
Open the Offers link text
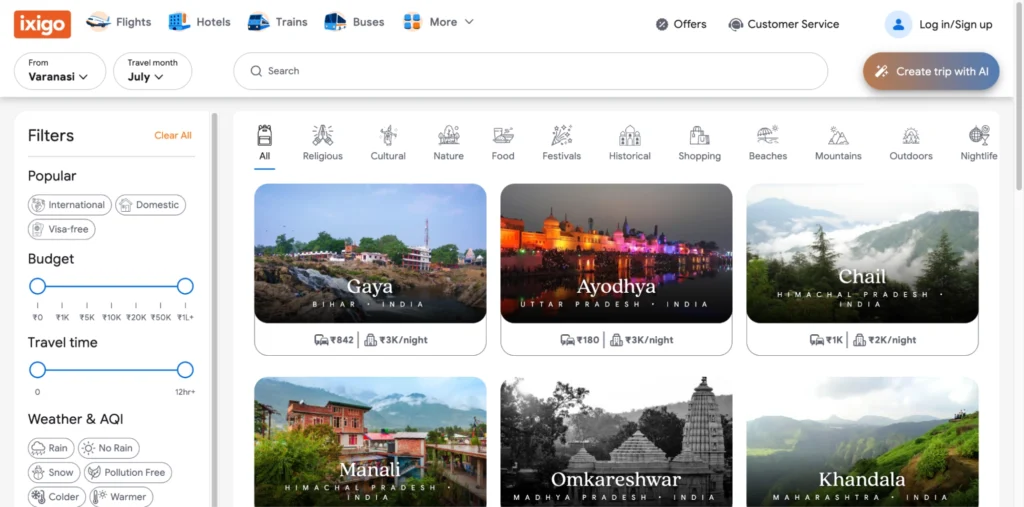[x=690, y=24]
